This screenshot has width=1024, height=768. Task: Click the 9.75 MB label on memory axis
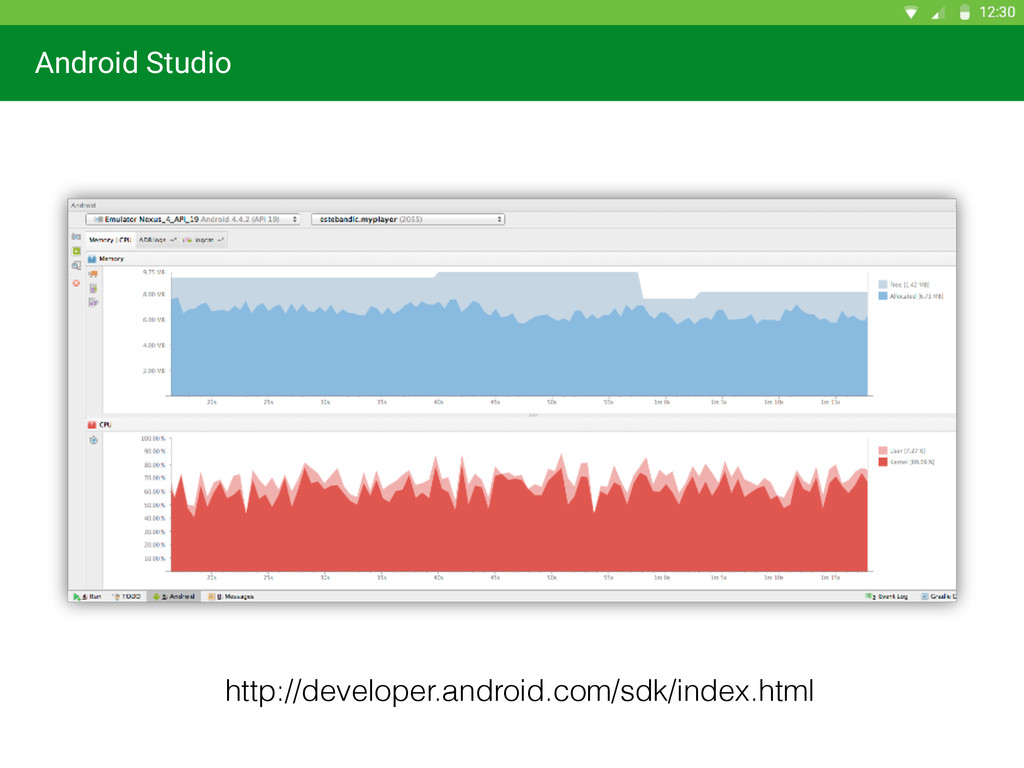pyautogui.click(x=154, y=272)
